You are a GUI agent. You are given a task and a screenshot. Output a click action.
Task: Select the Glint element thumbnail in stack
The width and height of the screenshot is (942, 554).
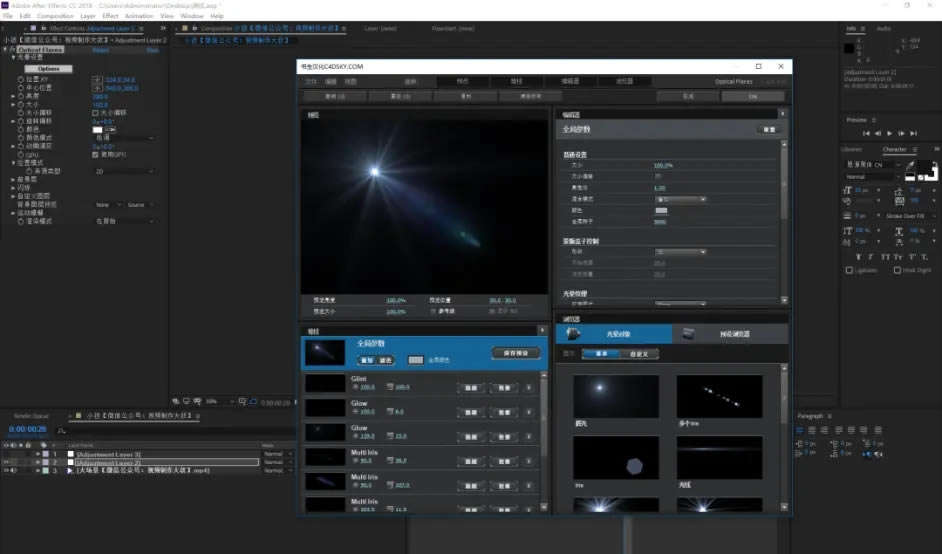point(324,384)
